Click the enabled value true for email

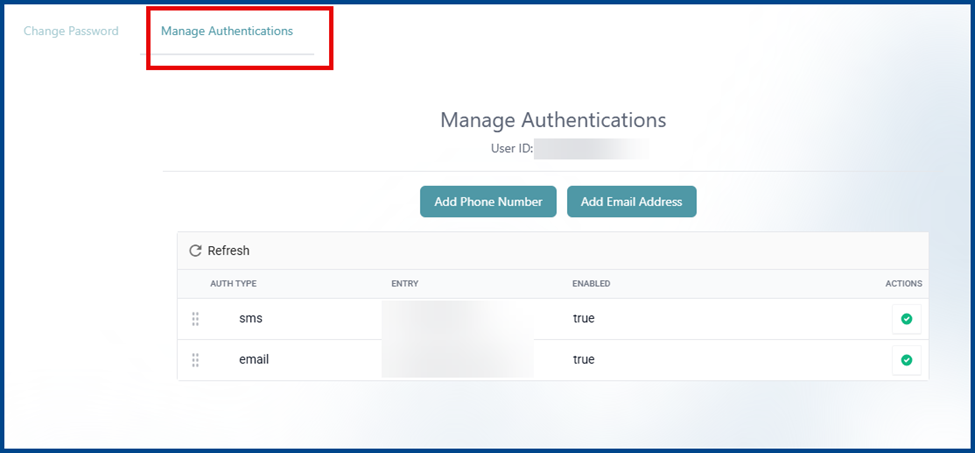(583, 360)
